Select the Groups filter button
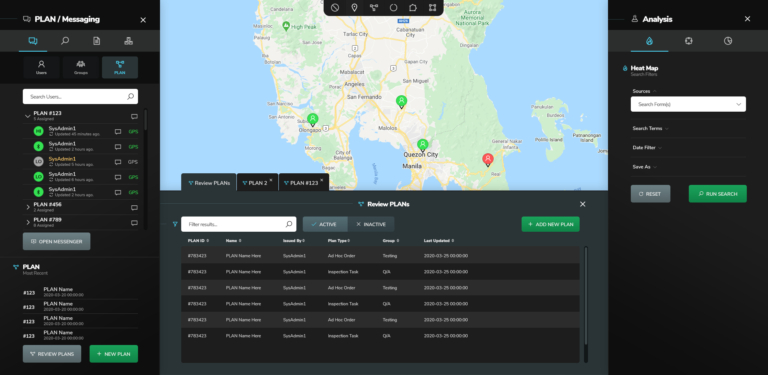Image resolution: width=768 pixels, height=375 pixels. pyautogui.click(x=81, y=68)
